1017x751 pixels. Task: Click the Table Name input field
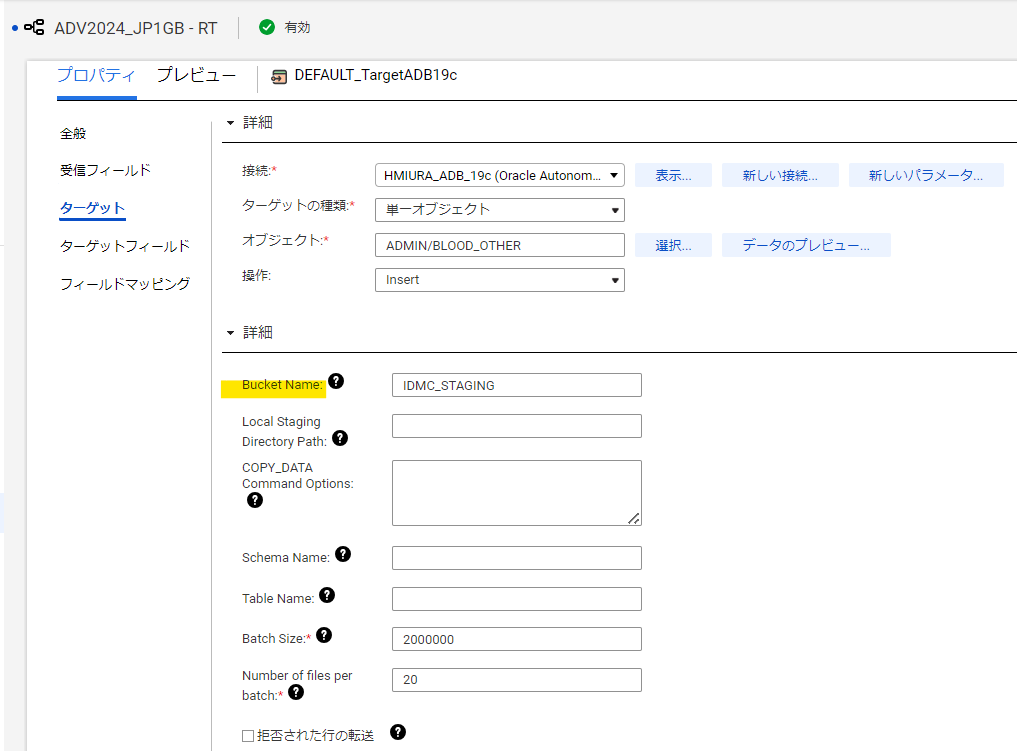point(517,599)
